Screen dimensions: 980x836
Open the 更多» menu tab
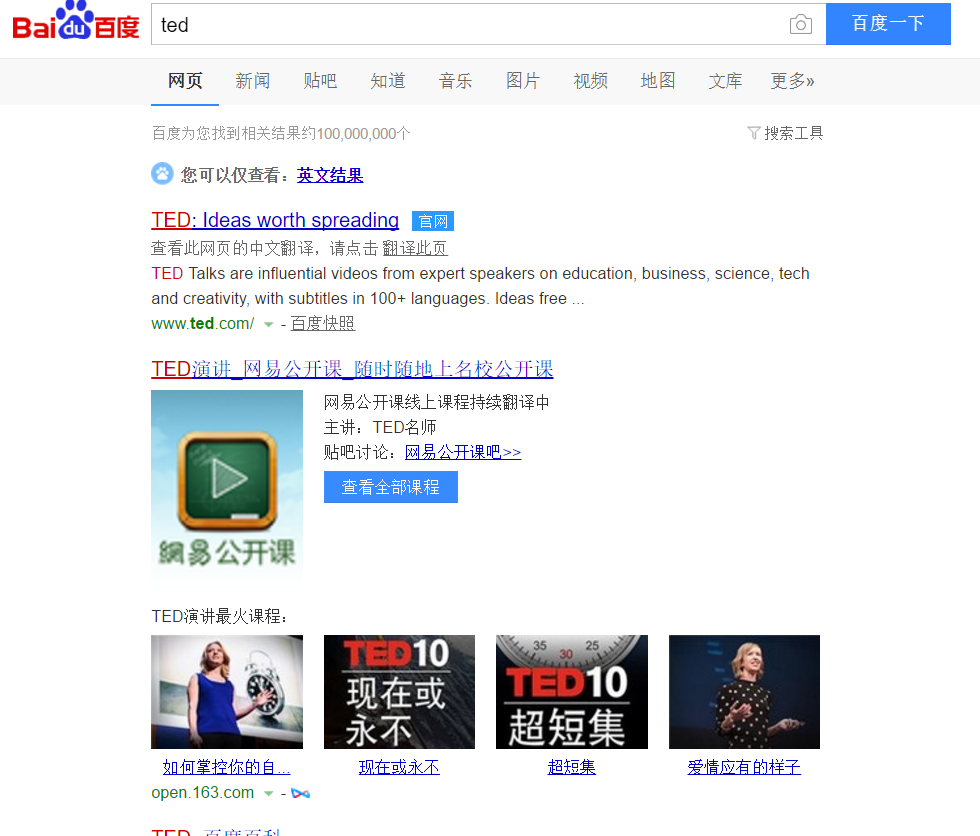[792, 81]
